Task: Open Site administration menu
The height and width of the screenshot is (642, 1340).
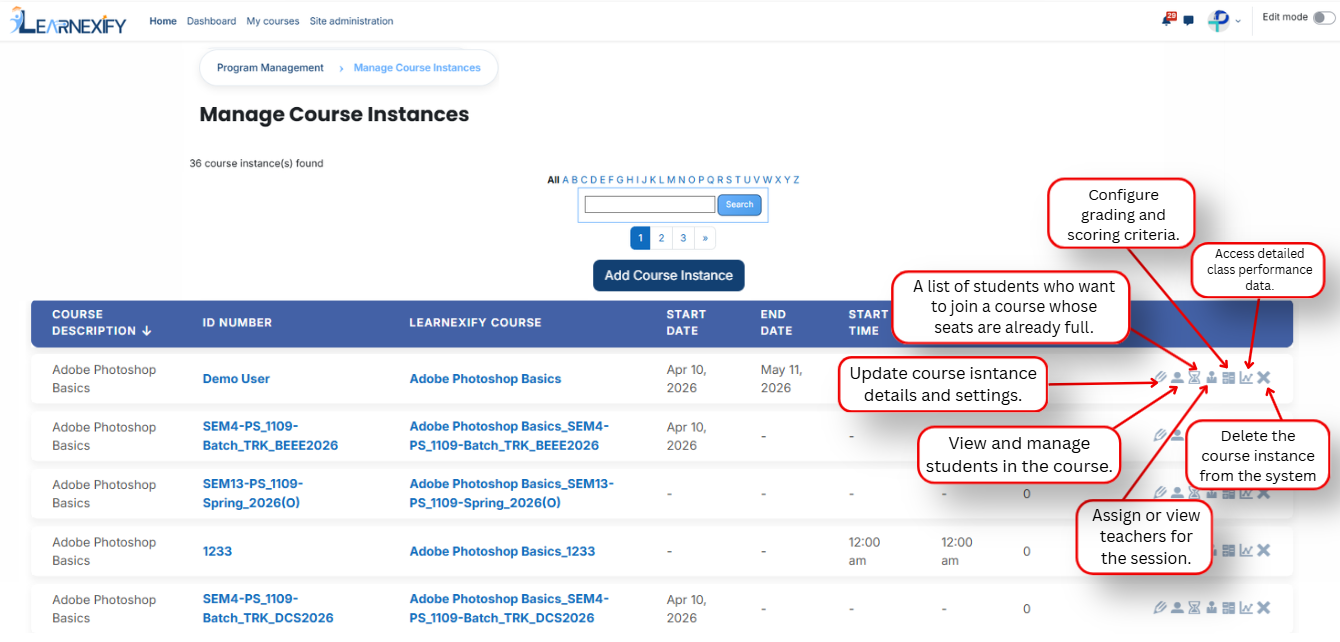Action: 351,21
